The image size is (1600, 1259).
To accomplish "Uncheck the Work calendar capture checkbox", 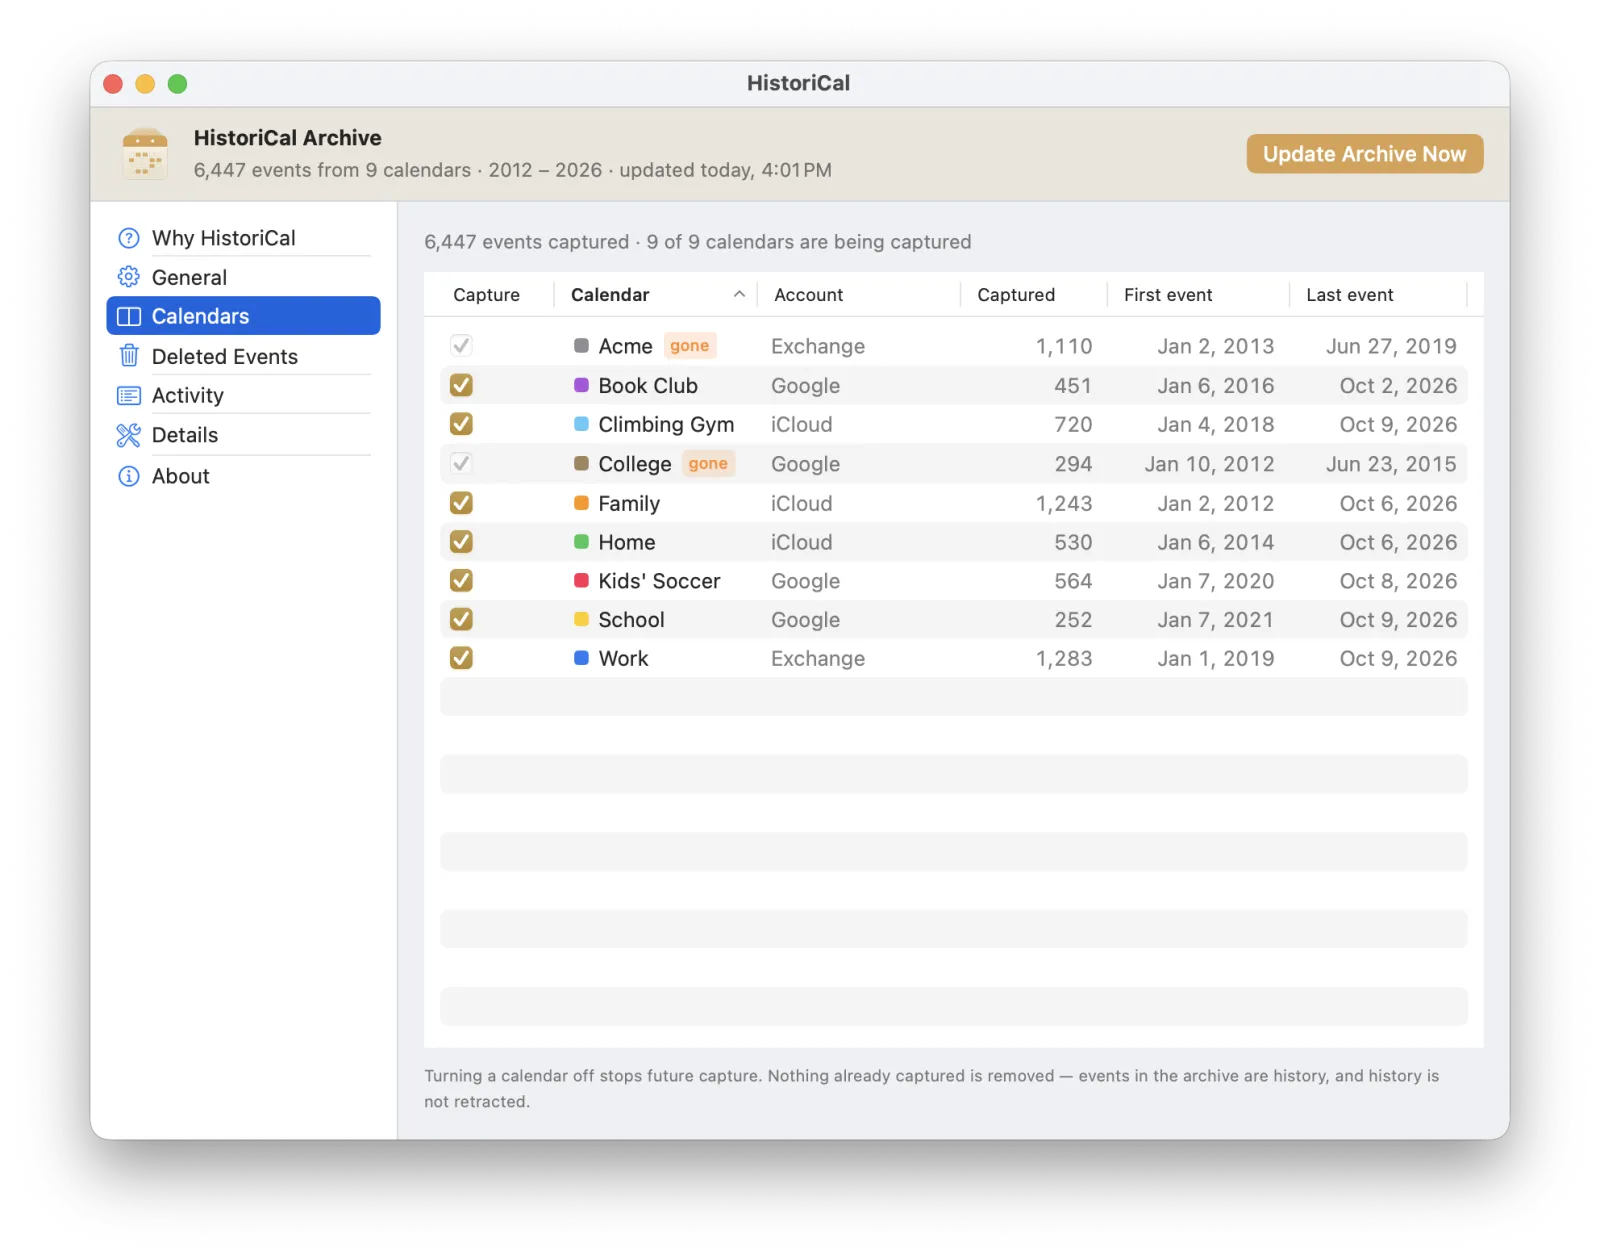I will tap(461, 658).
